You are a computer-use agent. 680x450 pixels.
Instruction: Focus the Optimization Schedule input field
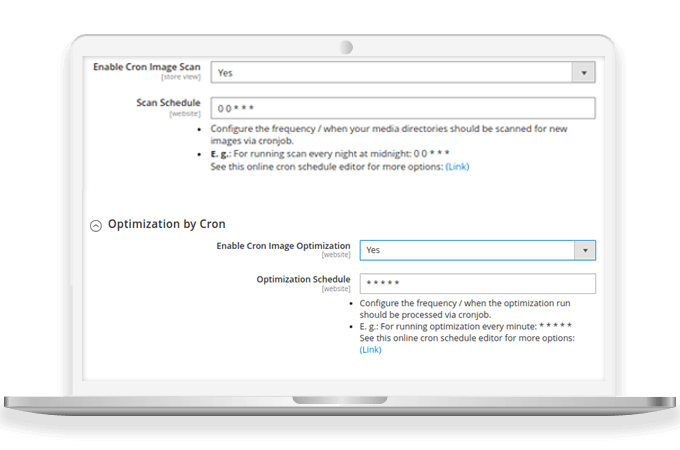pyautogui.click(x=477, y=284)
